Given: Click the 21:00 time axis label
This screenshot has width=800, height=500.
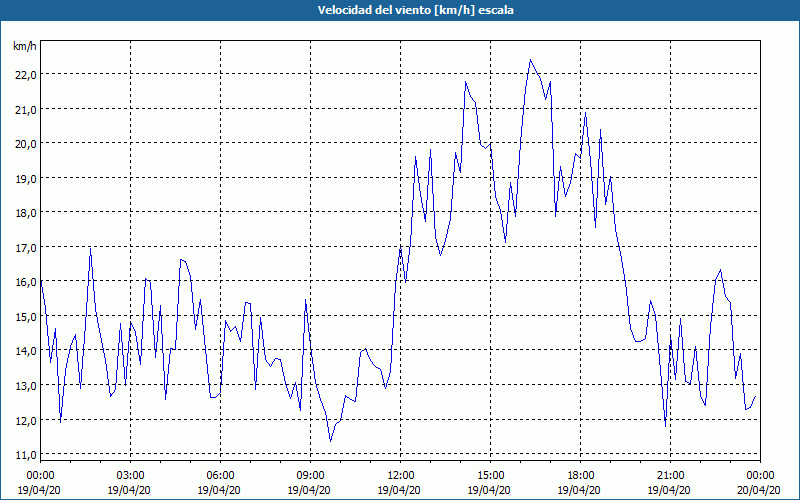Looking at the screenshot, I should (670, 476).
